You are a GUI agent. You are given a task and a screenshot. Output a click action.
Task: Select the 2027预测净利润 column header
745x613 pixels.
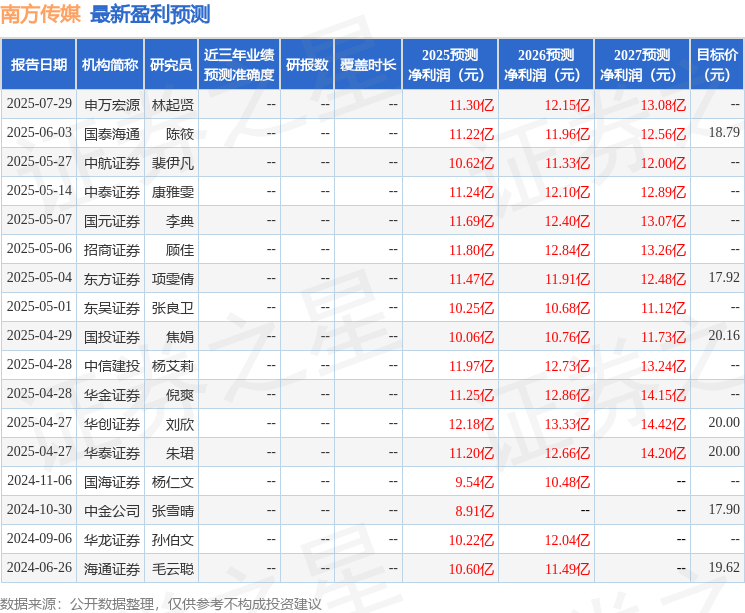pos(642,65)
